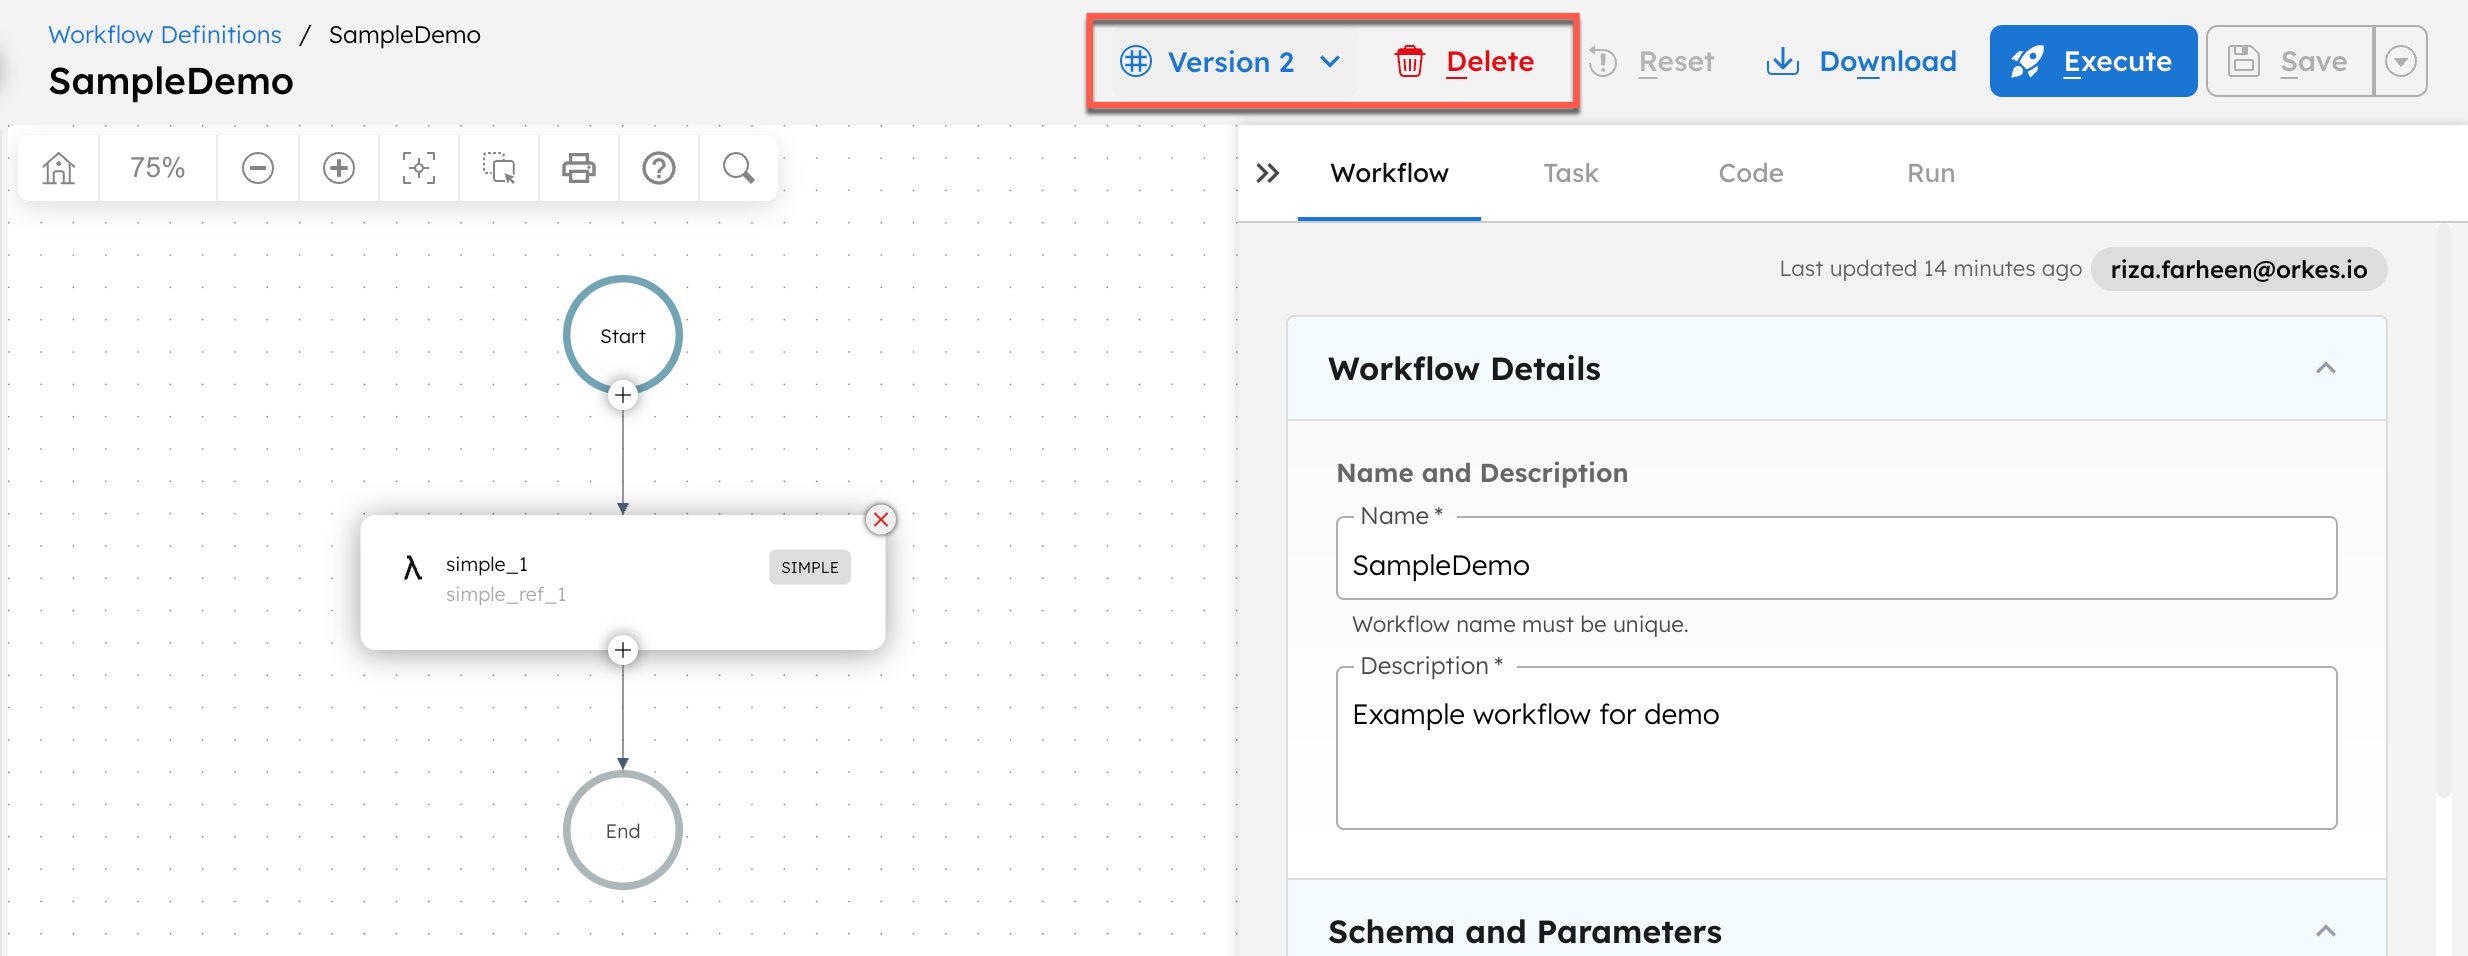Collapse the Schema and Parameters section

(x=2327, y=931)
